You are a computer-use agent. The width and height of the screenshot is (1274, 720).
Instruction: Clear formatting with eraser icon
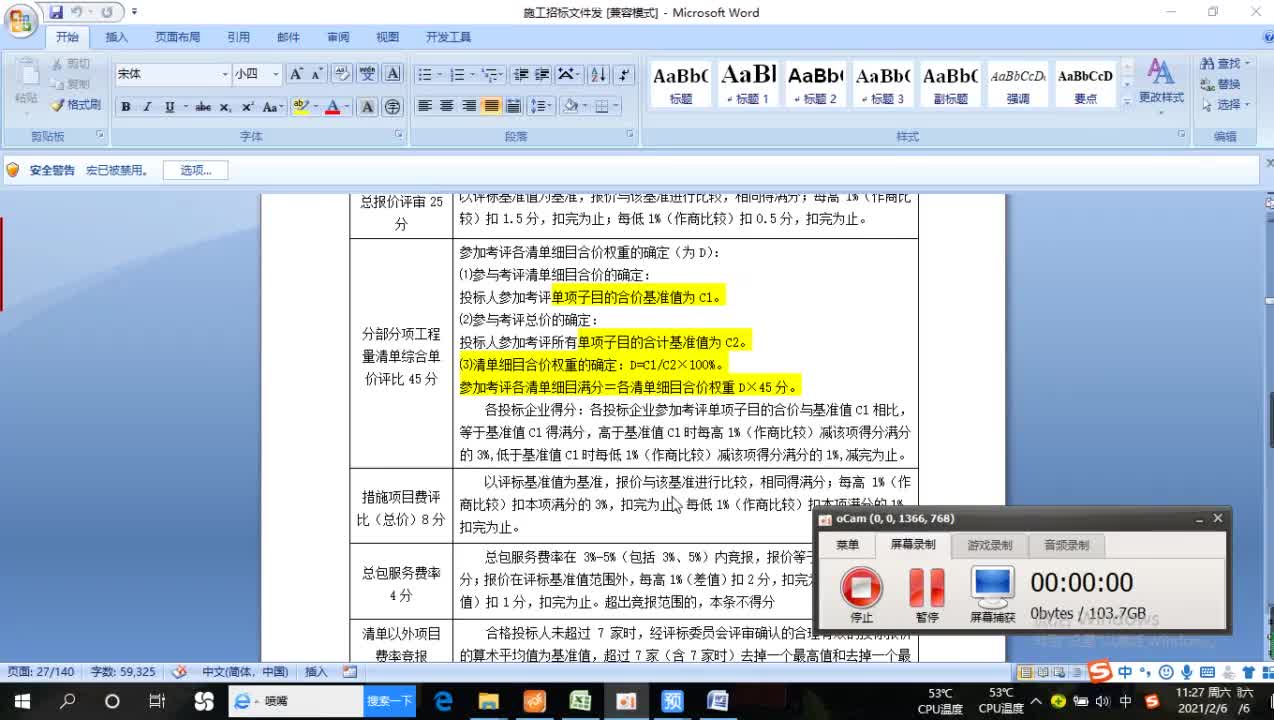tap(342, 74)
